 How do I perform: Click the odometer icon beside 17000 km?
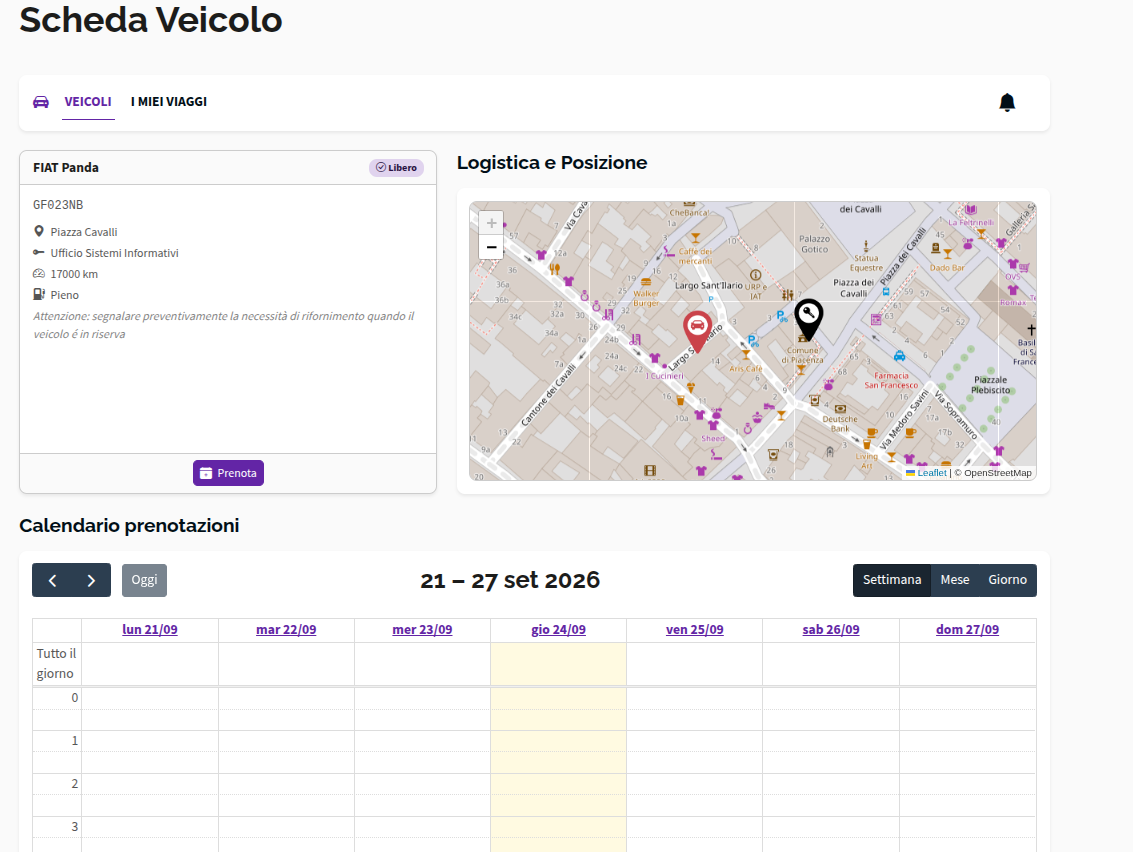[x=39, y=273]
